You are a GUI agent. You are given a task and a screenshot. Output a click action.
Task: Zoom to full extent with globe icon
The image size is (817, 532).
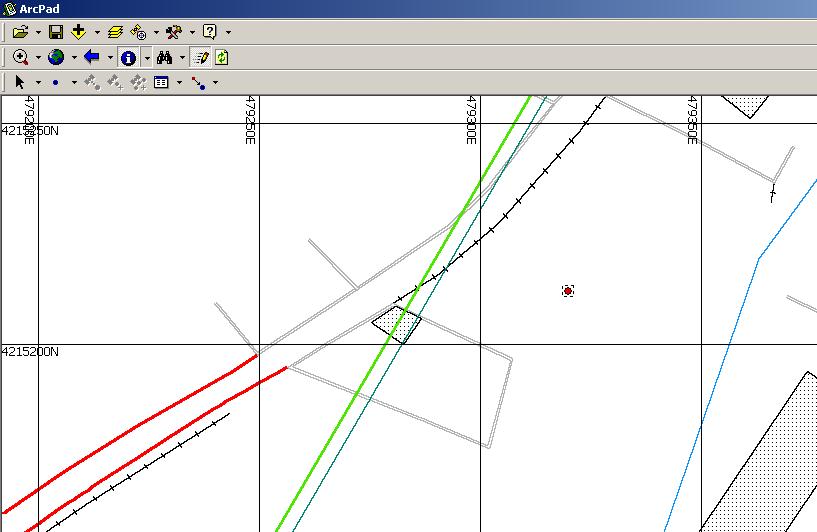(x=56, y=57)
